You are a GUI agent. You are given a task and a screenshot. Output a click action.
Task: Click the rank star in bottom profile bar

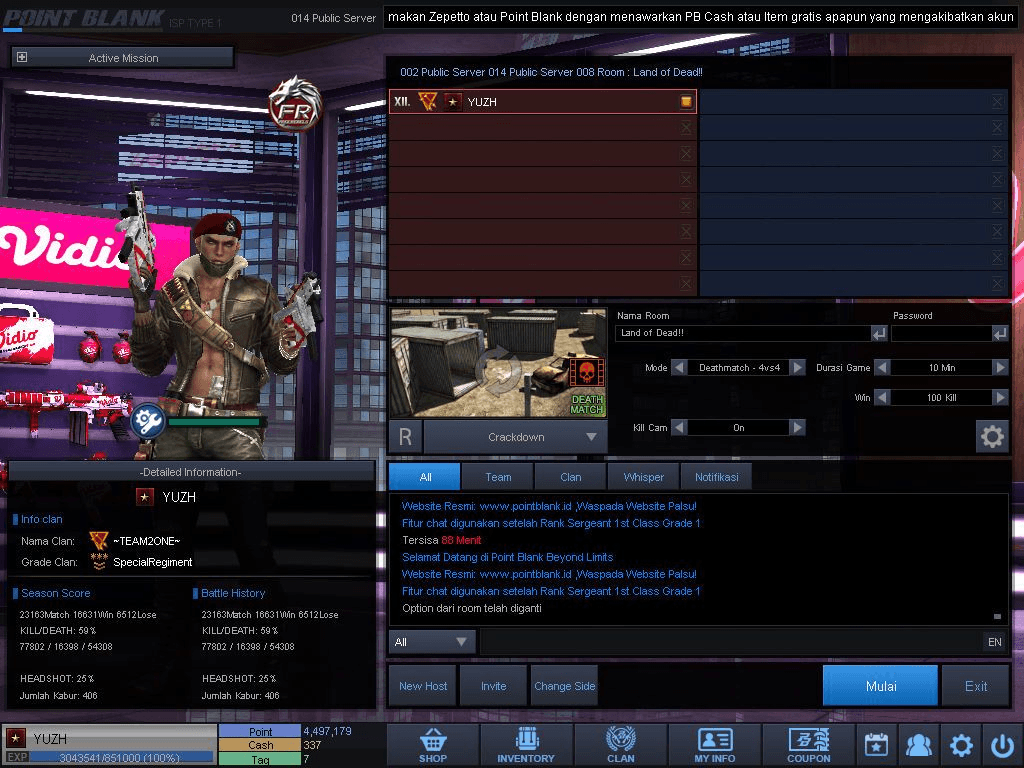pos(16,739)
